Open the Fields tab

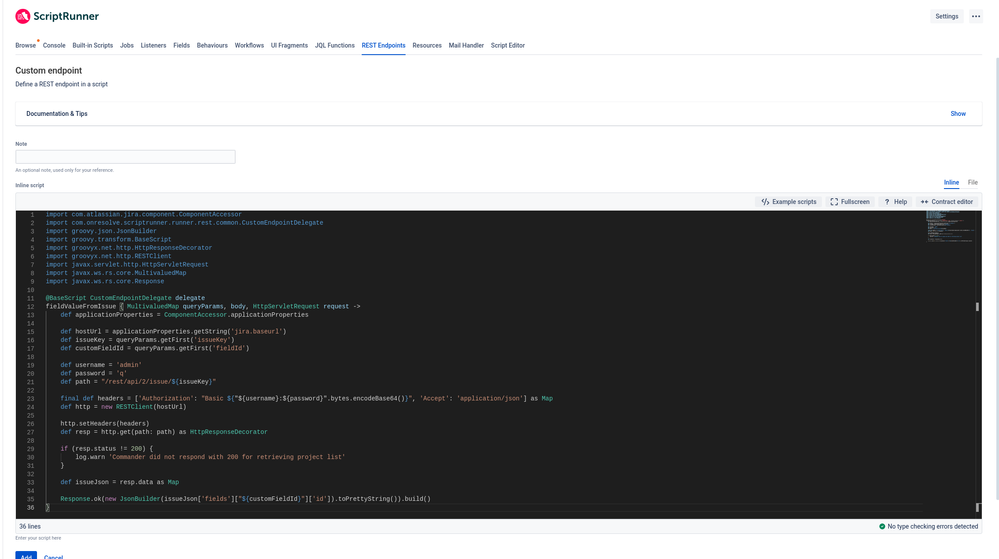pyautogui.click(x=182, y=45)
